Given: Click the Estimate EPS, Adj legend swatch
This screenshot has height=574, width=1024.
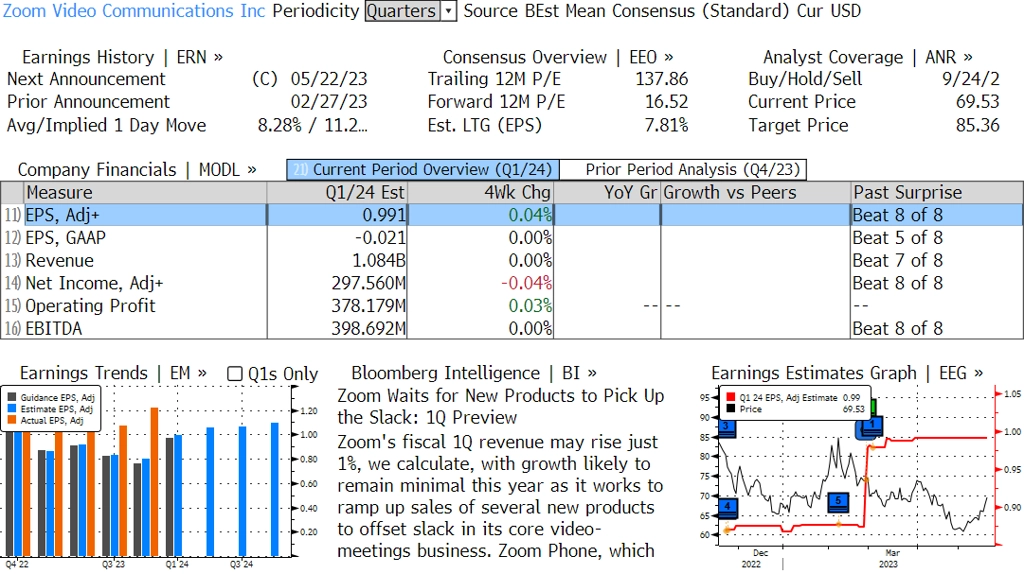Looking at the screenshot, I should [x=12, y=409].
